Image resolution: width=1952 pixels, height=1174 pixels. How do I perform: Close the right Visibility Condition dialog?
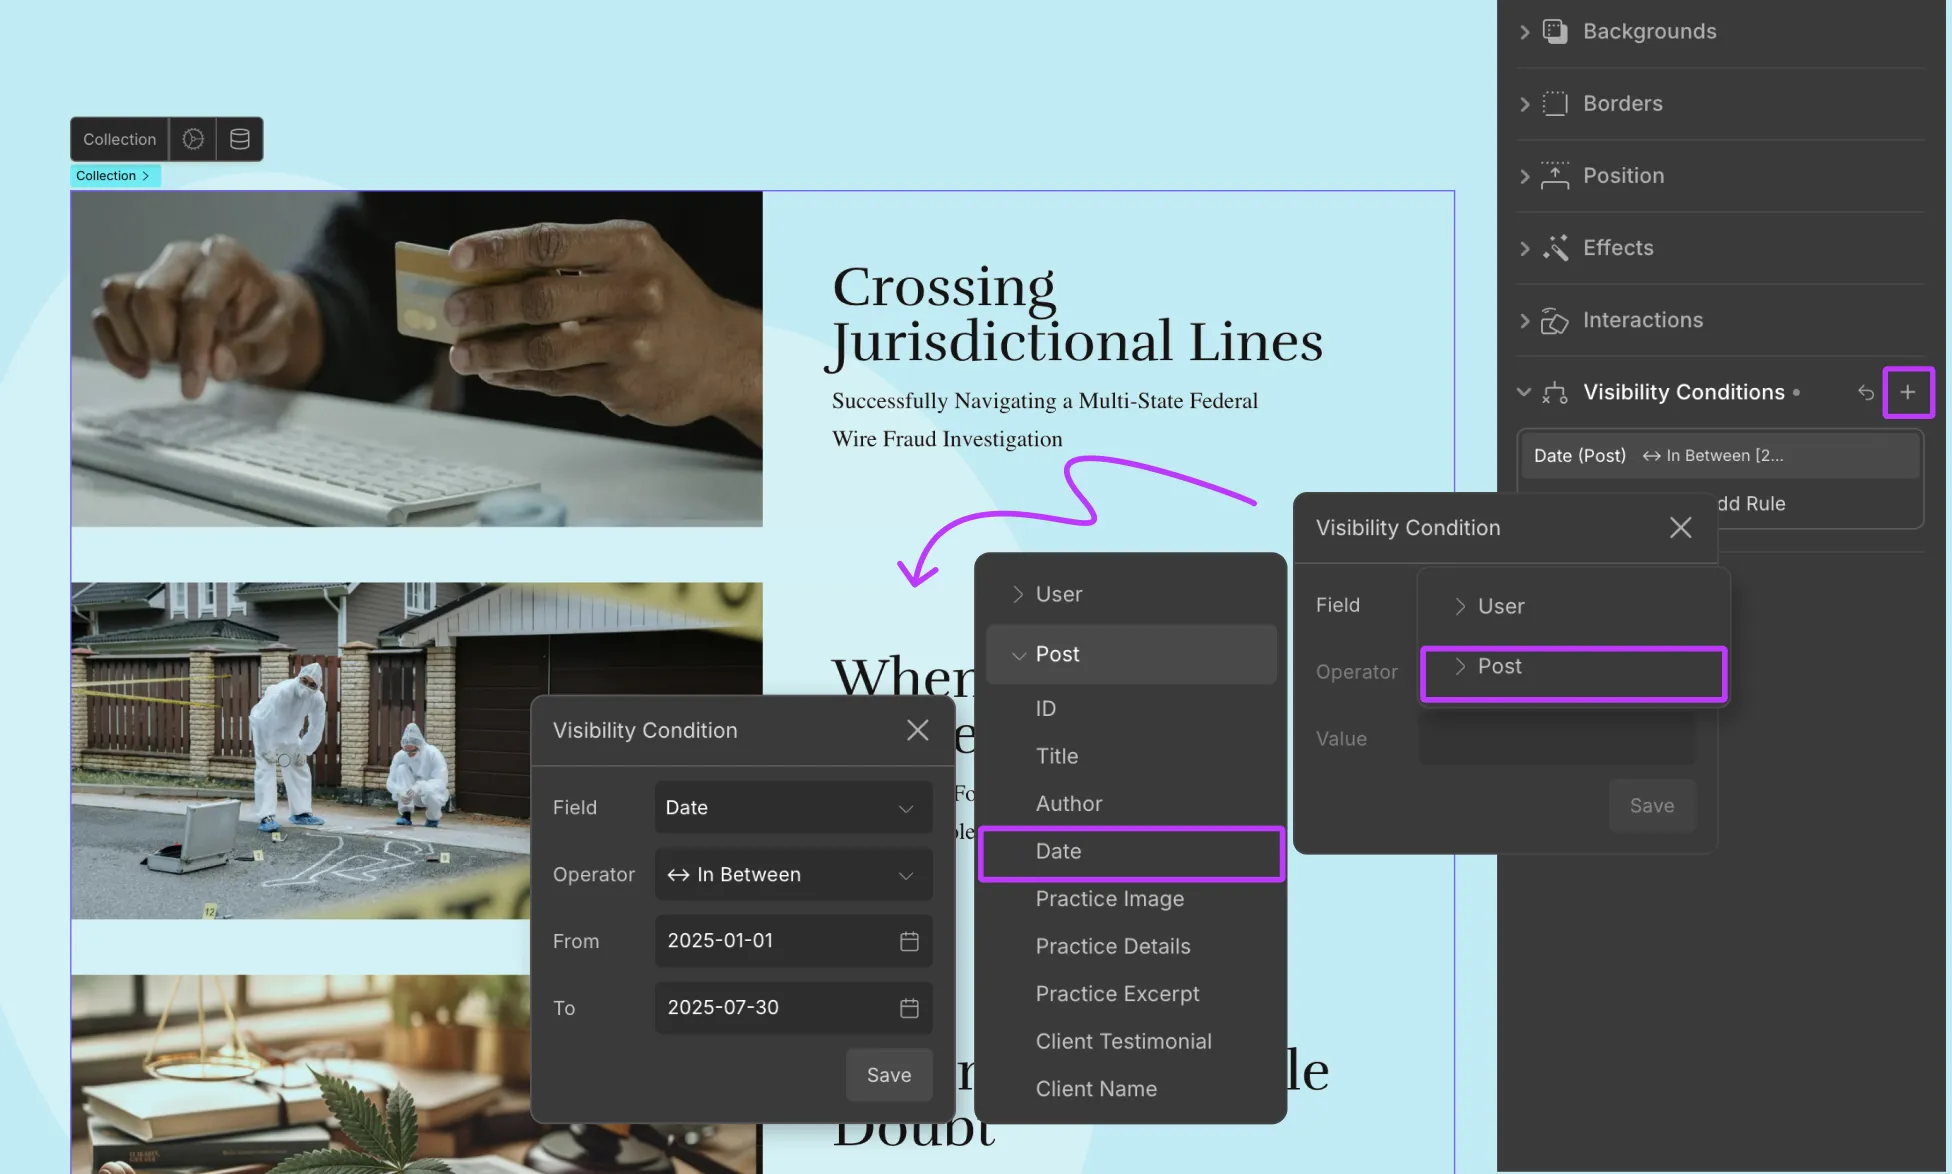pos(1681,527)
